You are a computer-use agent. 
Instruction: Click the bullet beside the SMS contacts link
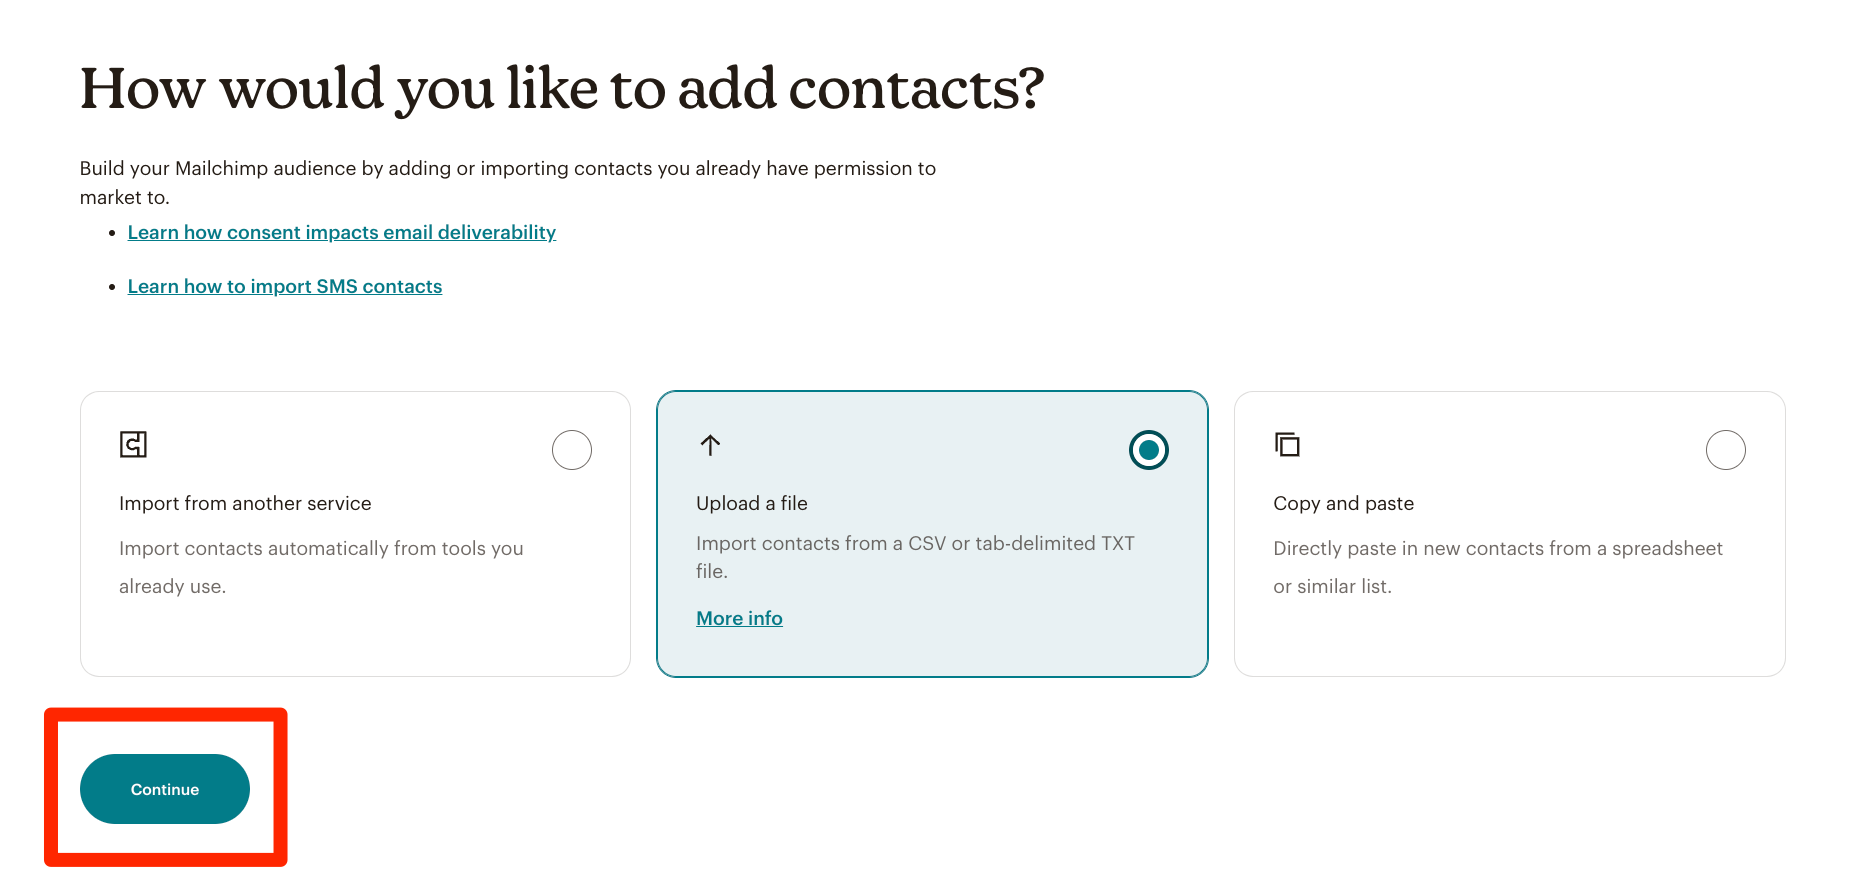[x=112, y=287]
